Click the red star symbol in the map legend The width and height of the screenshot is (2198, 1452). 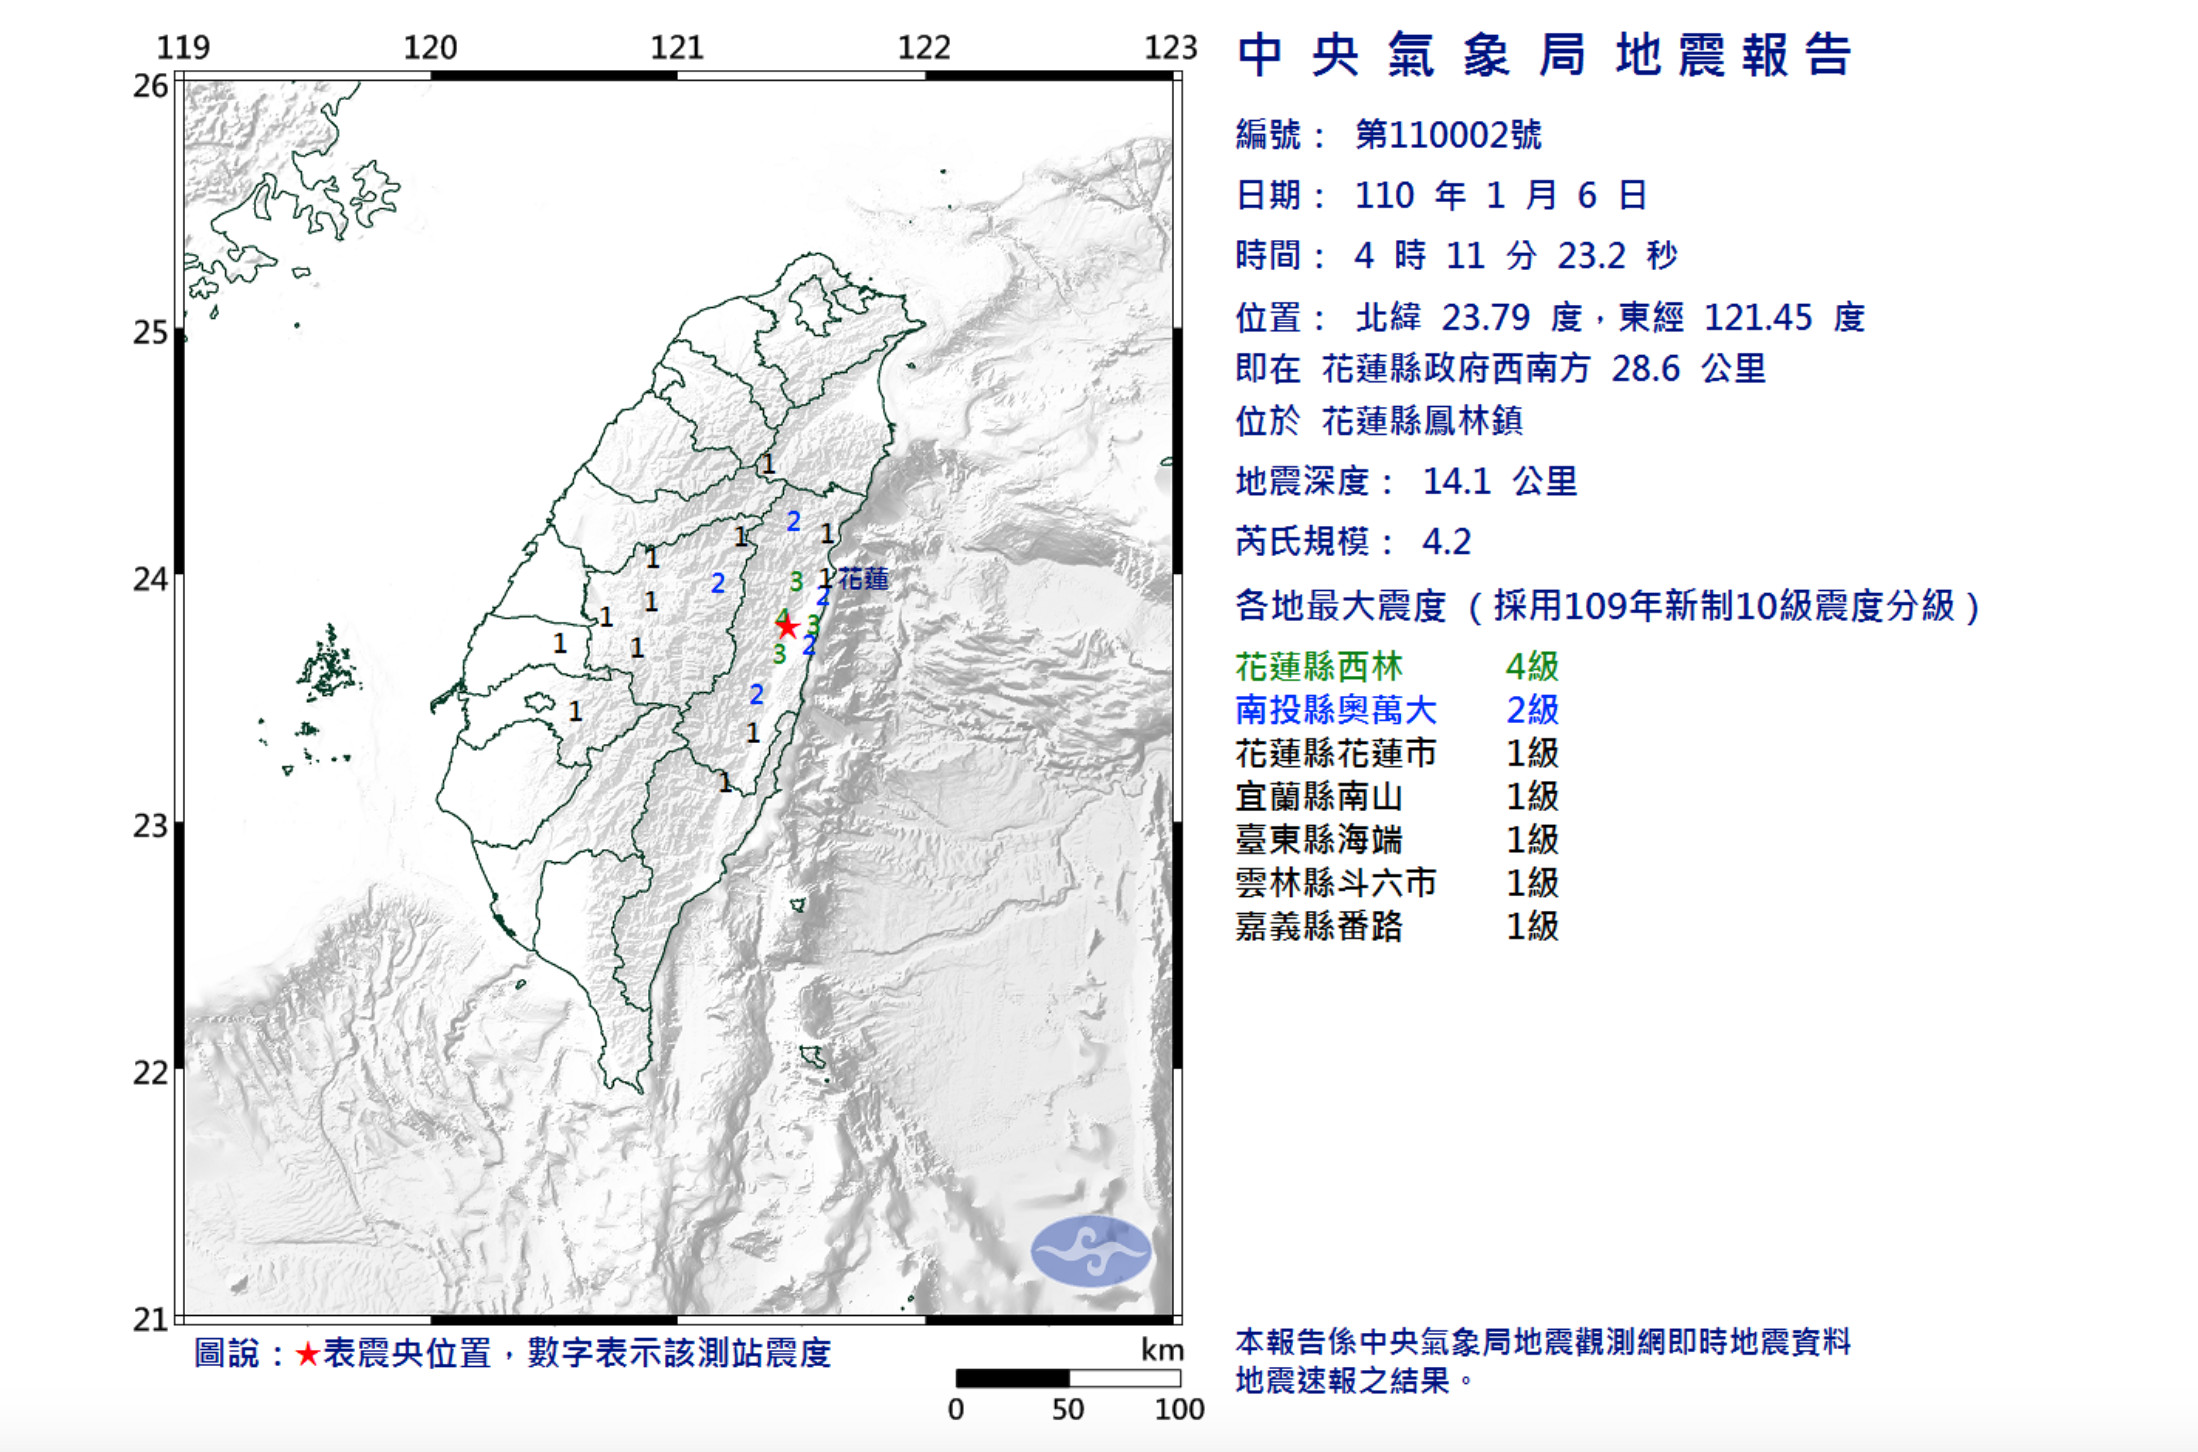click(x=308, y=1355)
